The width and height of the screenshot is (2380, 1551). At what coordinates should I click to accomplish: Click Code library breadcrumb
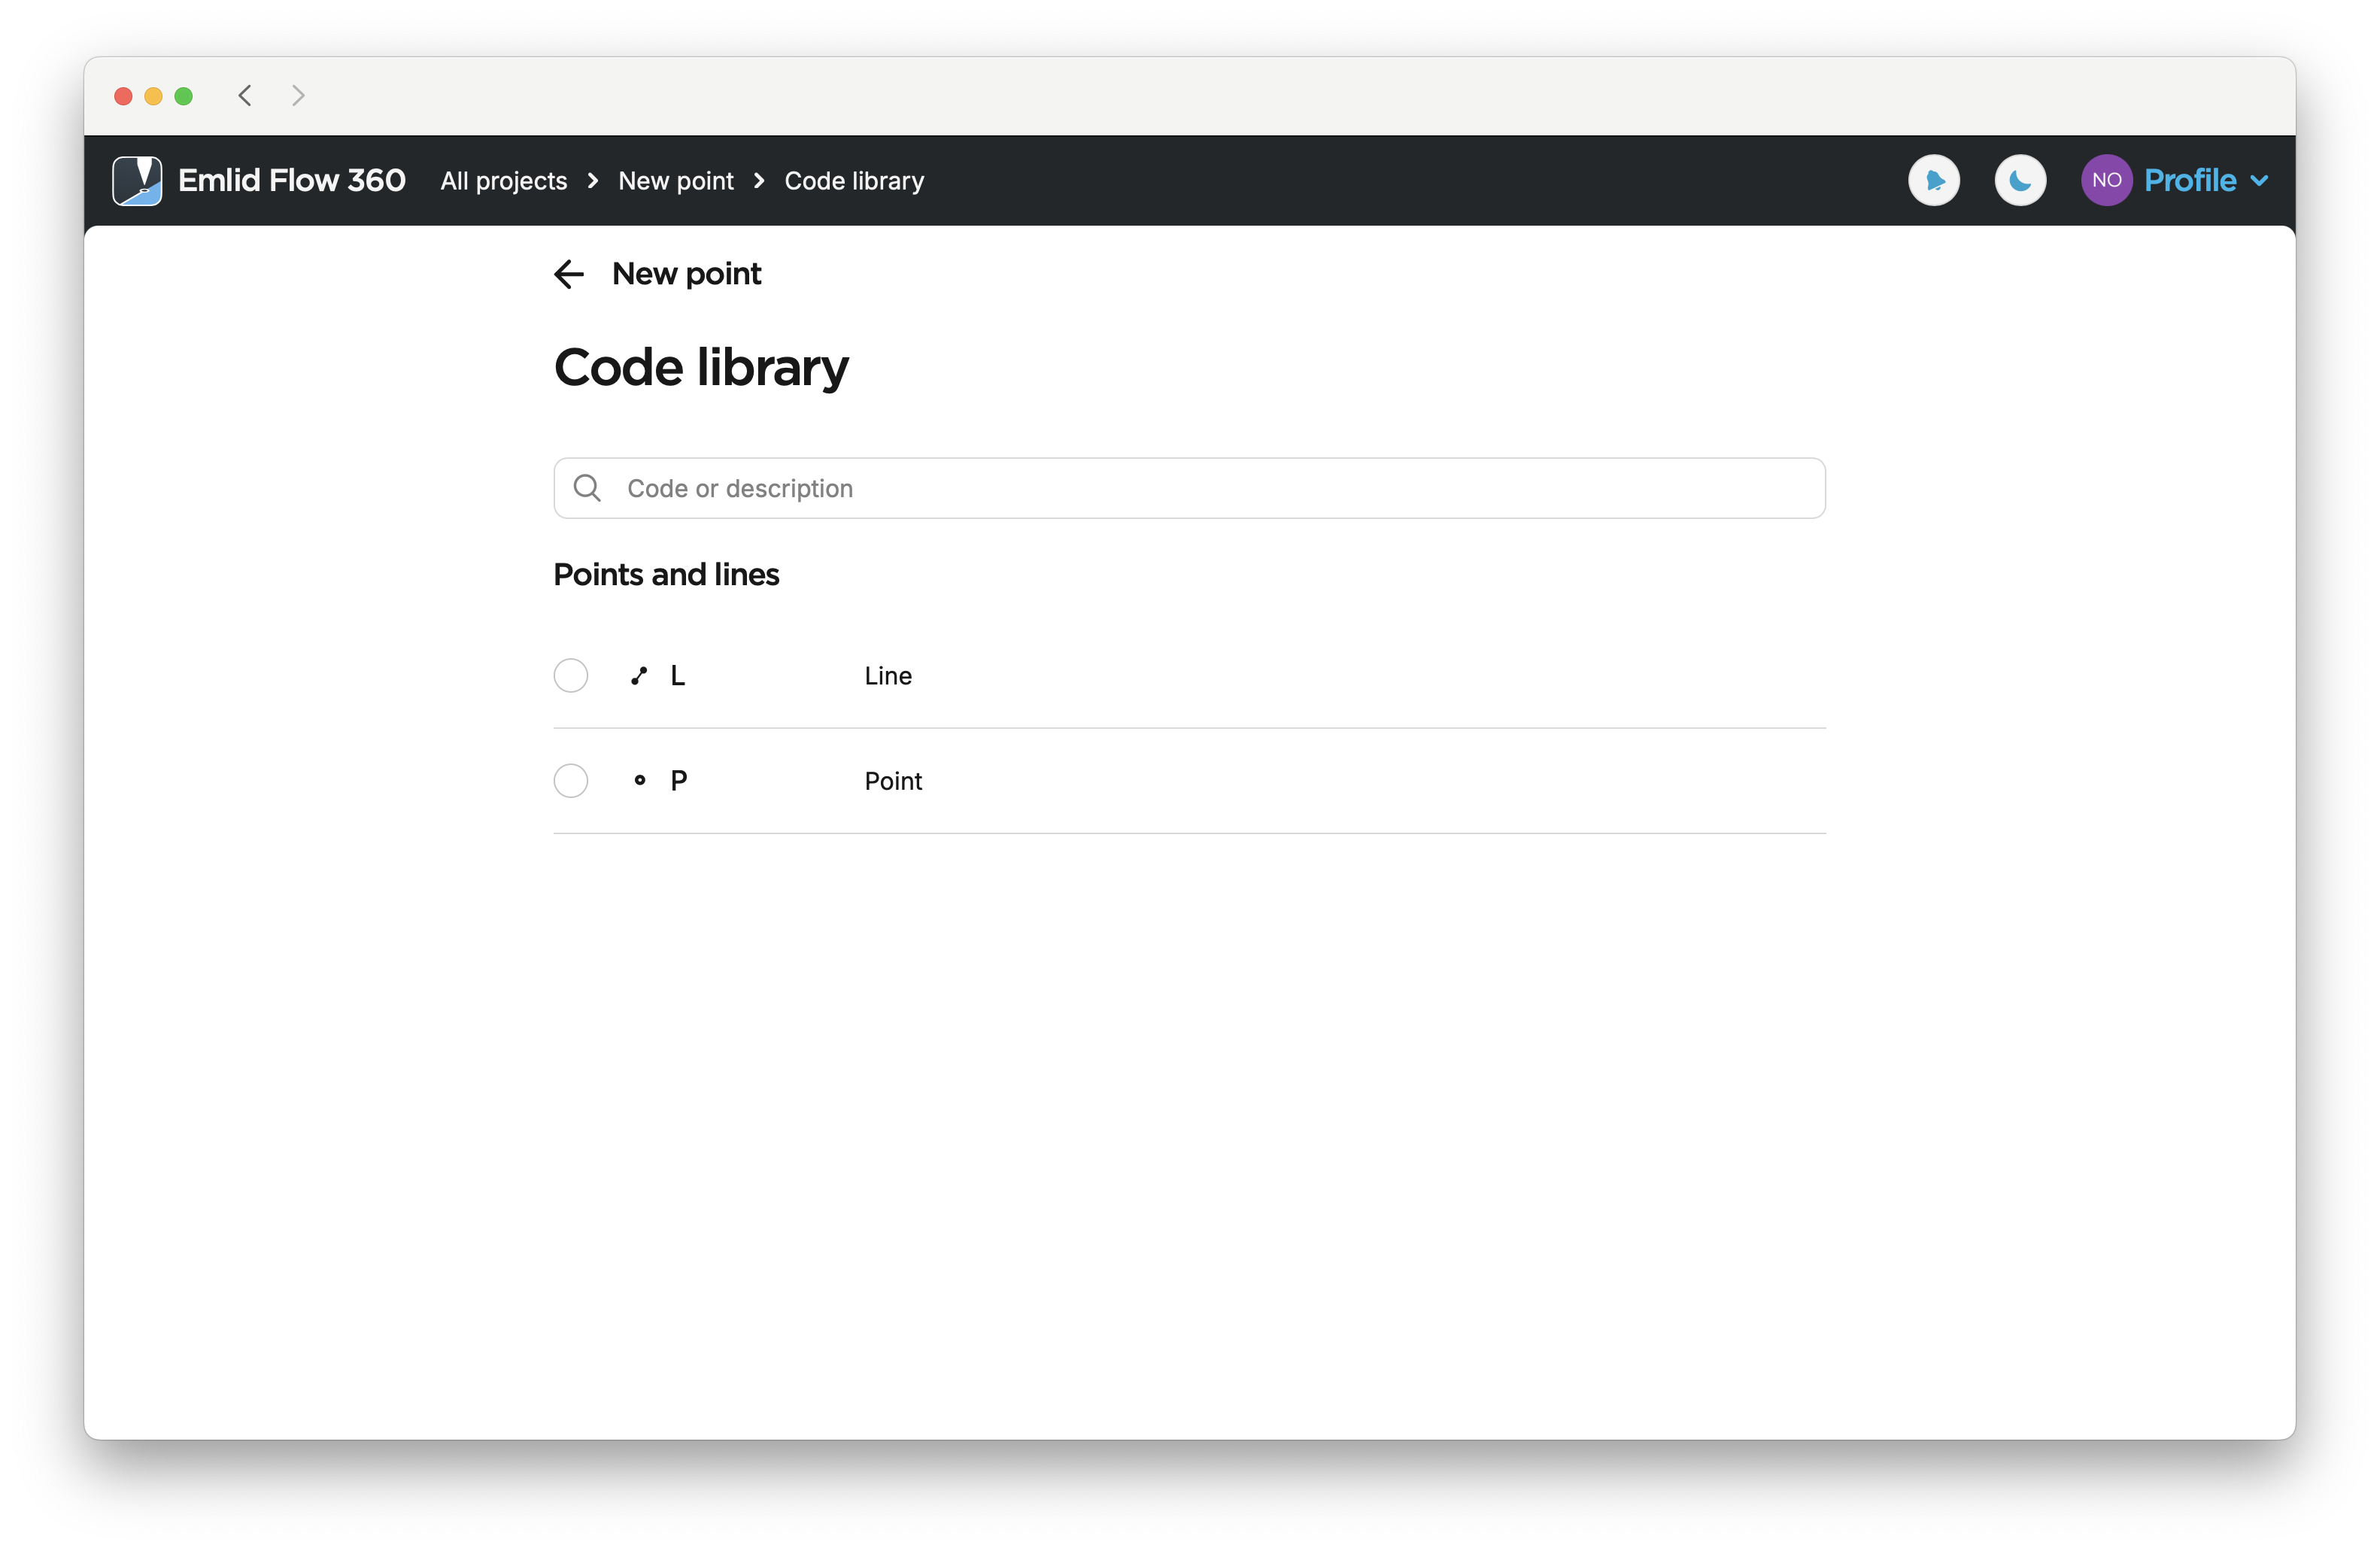(854, 181)
